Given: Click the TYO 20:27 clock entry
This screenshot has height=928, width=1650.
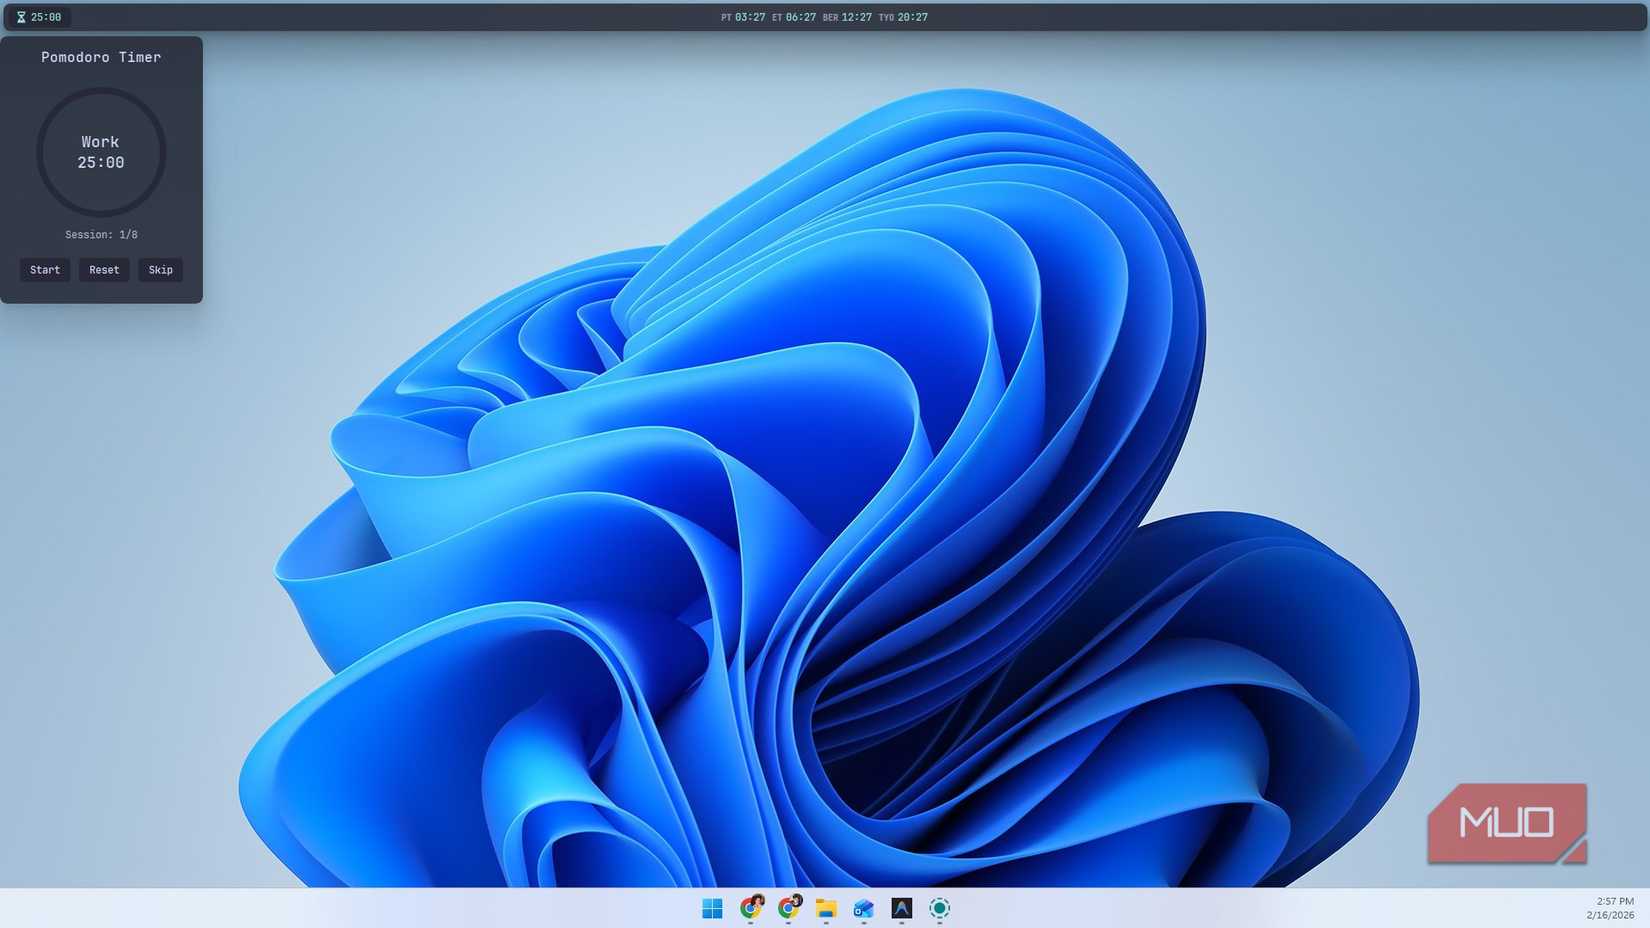Looking at the screenshot, I should click(x=903, y=17).
